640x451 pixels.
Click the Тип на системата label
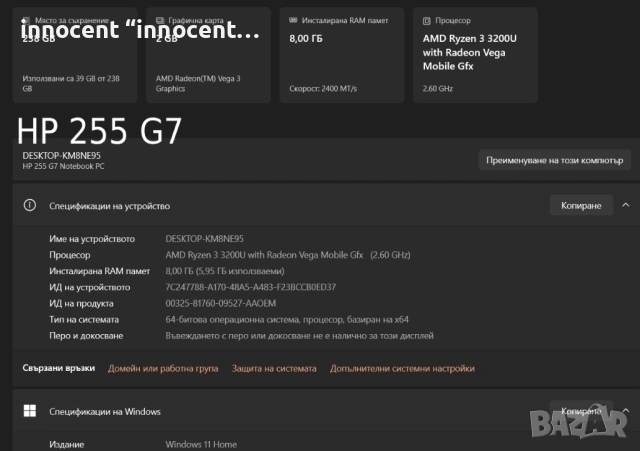[84, 320]
